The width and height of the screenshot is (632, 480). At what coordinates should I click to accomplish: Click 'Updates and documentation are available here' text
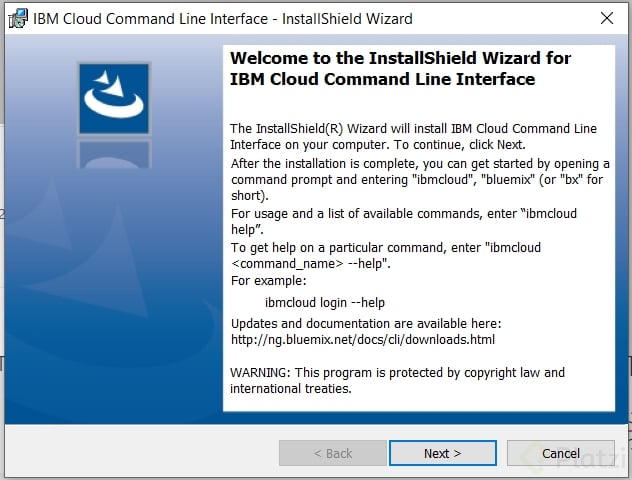click(366, 324)
